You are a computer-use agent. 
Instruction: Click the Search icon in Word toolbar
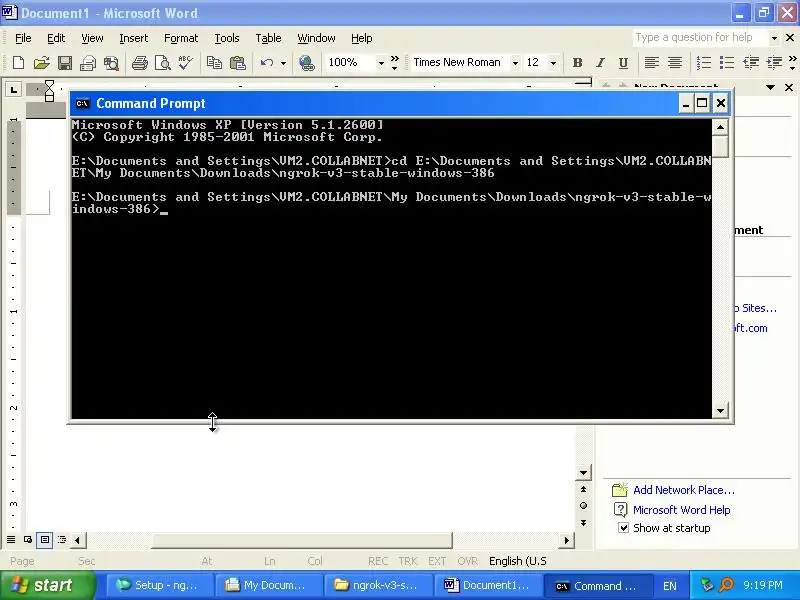pyautogui.click(x=111, y=63)
